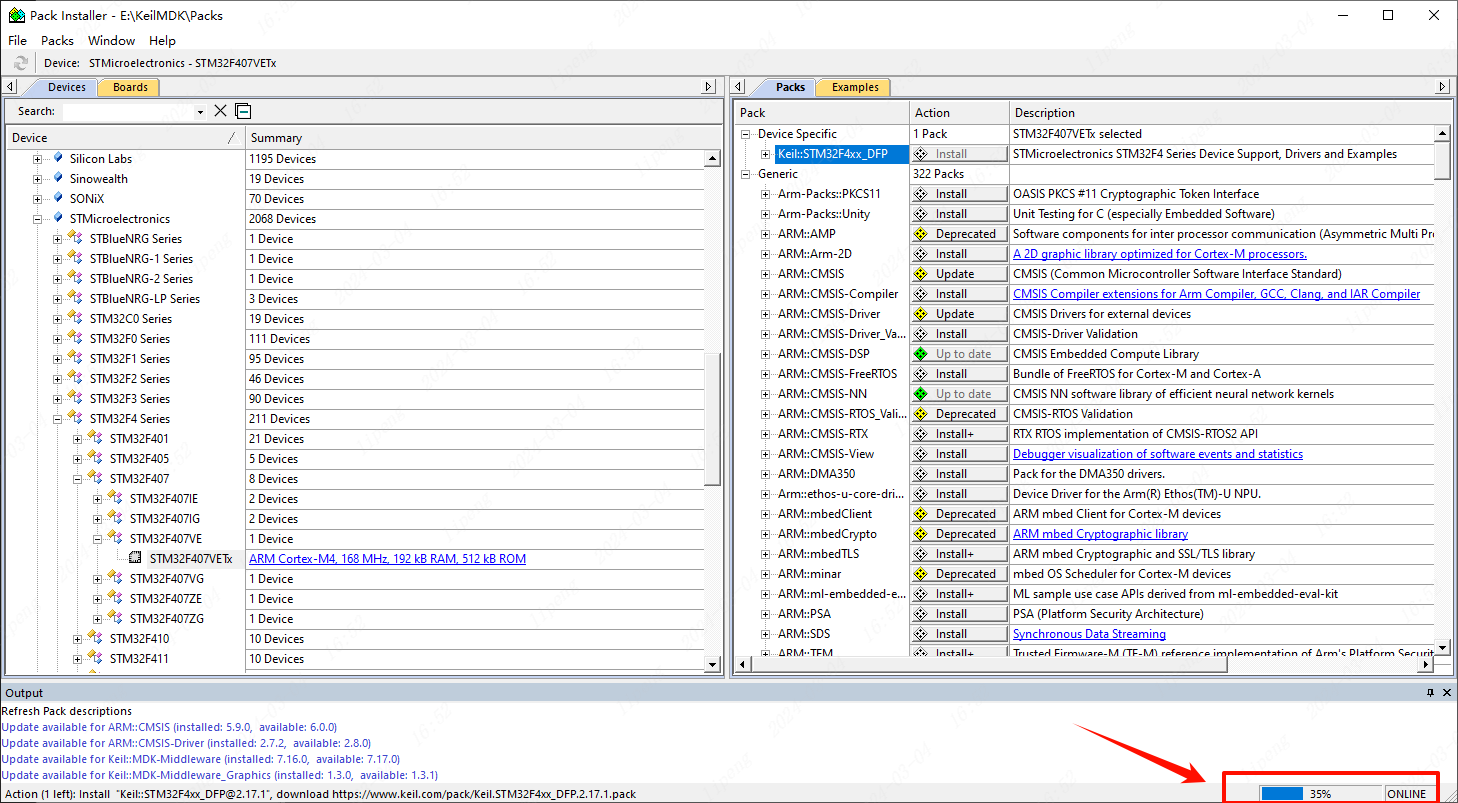Open the Packs menu
The width and height of the screenshot is (1458, 803).
pos(57,41)
